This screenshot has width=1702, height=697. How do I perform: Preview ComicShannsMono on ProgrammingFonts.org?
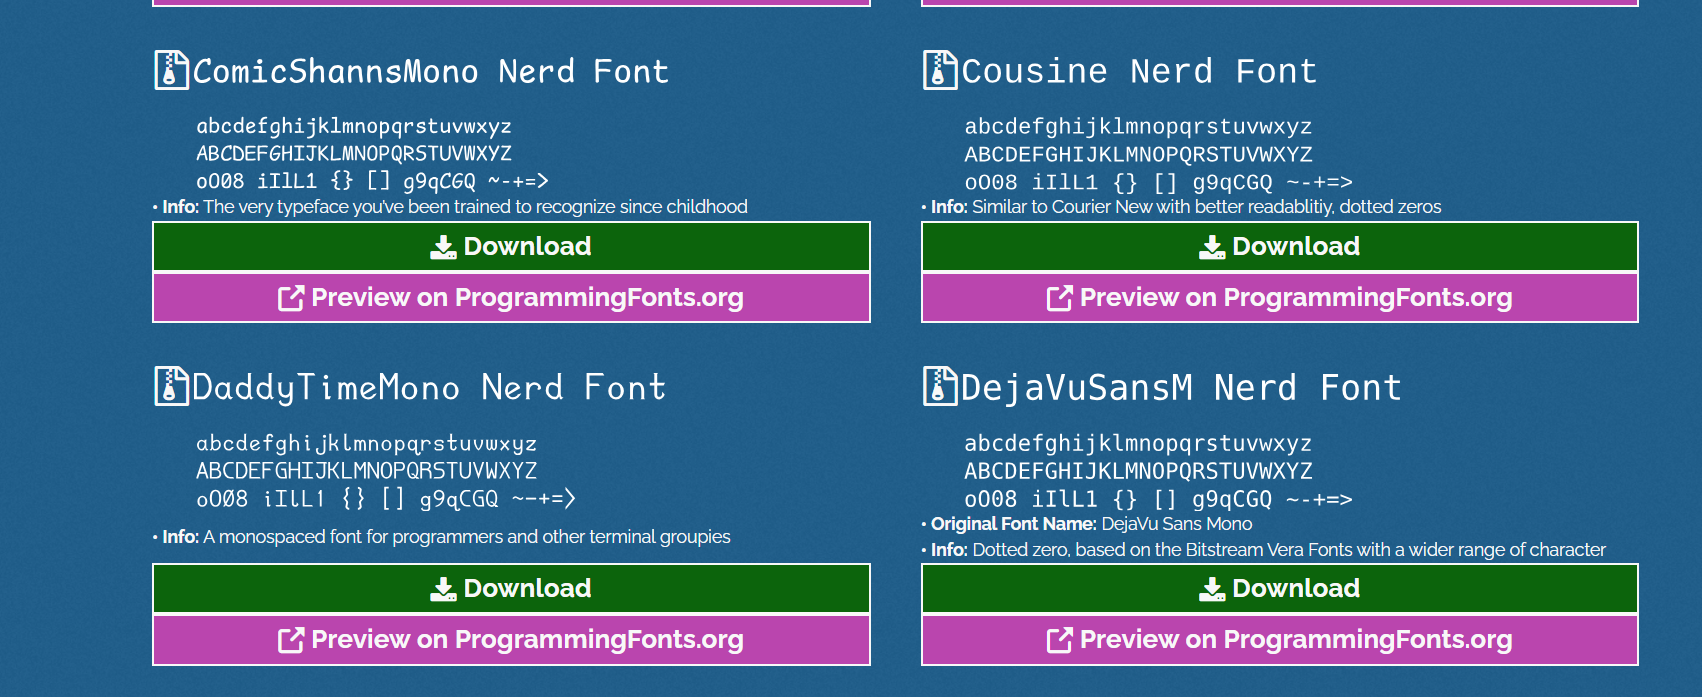[x=511, y=298]
